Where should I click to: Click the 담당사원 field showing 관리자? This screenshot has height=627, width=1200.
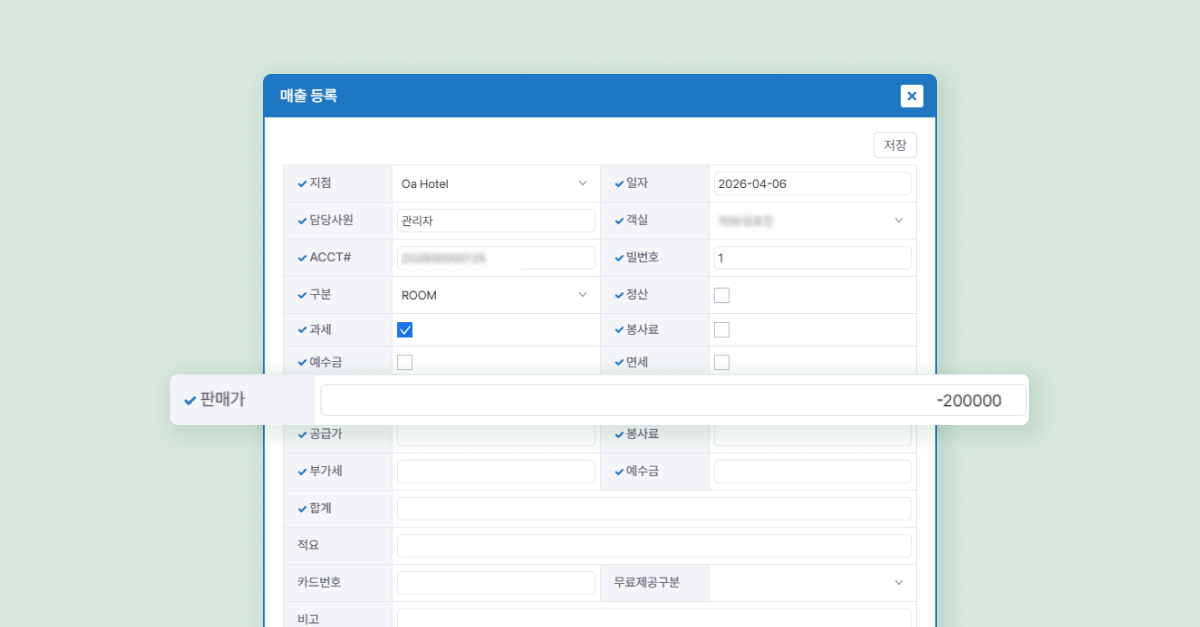[x=496, y=221]
